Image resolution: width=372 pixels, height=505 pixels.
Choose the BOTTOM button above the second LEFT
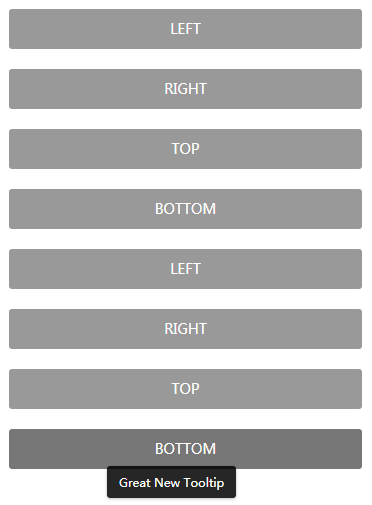[x=185, y=209]
